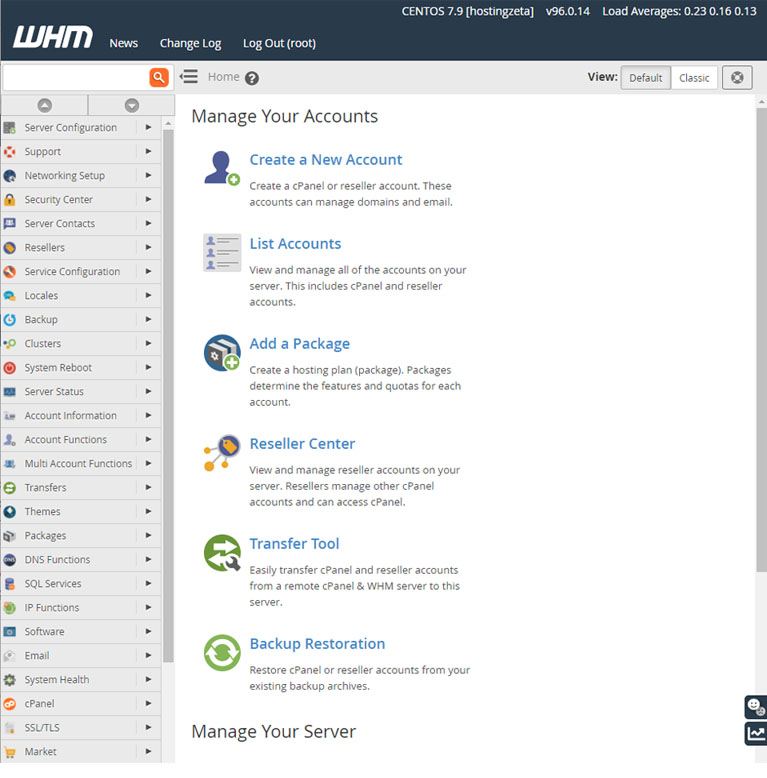Viewport: 767px width, 778px height.
Task: Click the orange search magnifier button
Action: [159, 77]
